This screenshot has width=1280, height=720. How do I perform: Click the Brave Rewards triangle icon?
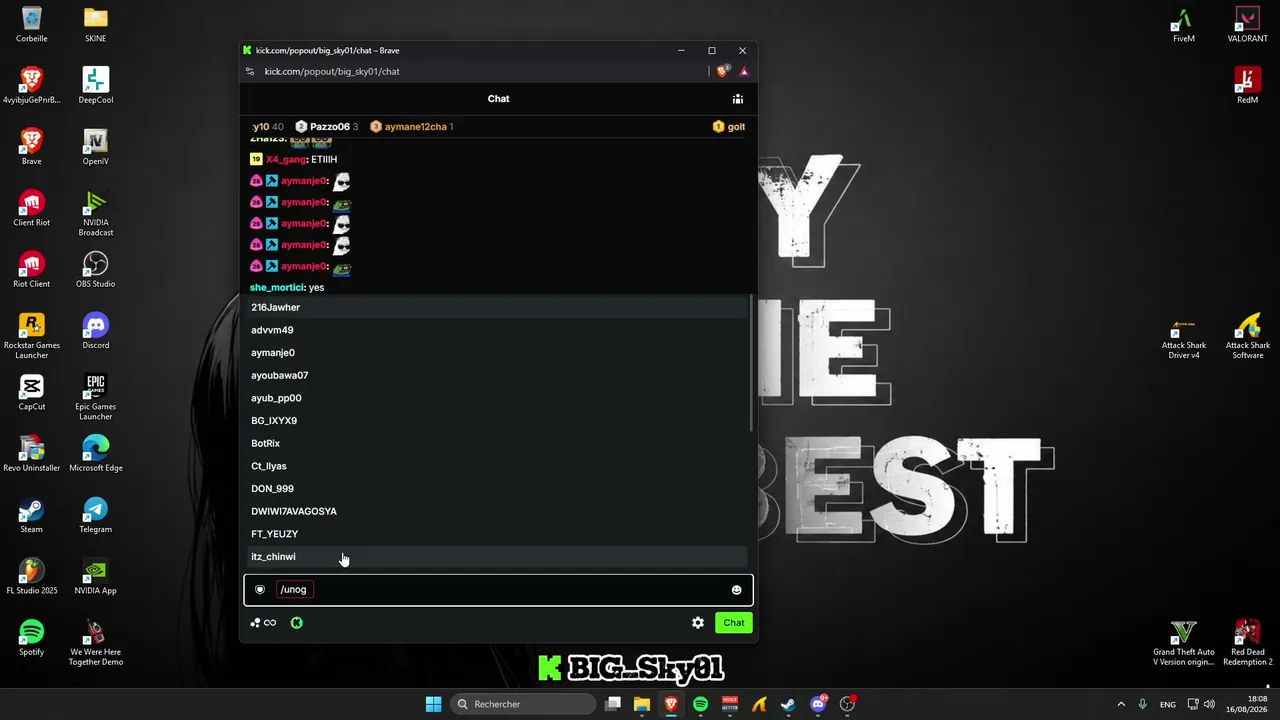coord(744,71)
